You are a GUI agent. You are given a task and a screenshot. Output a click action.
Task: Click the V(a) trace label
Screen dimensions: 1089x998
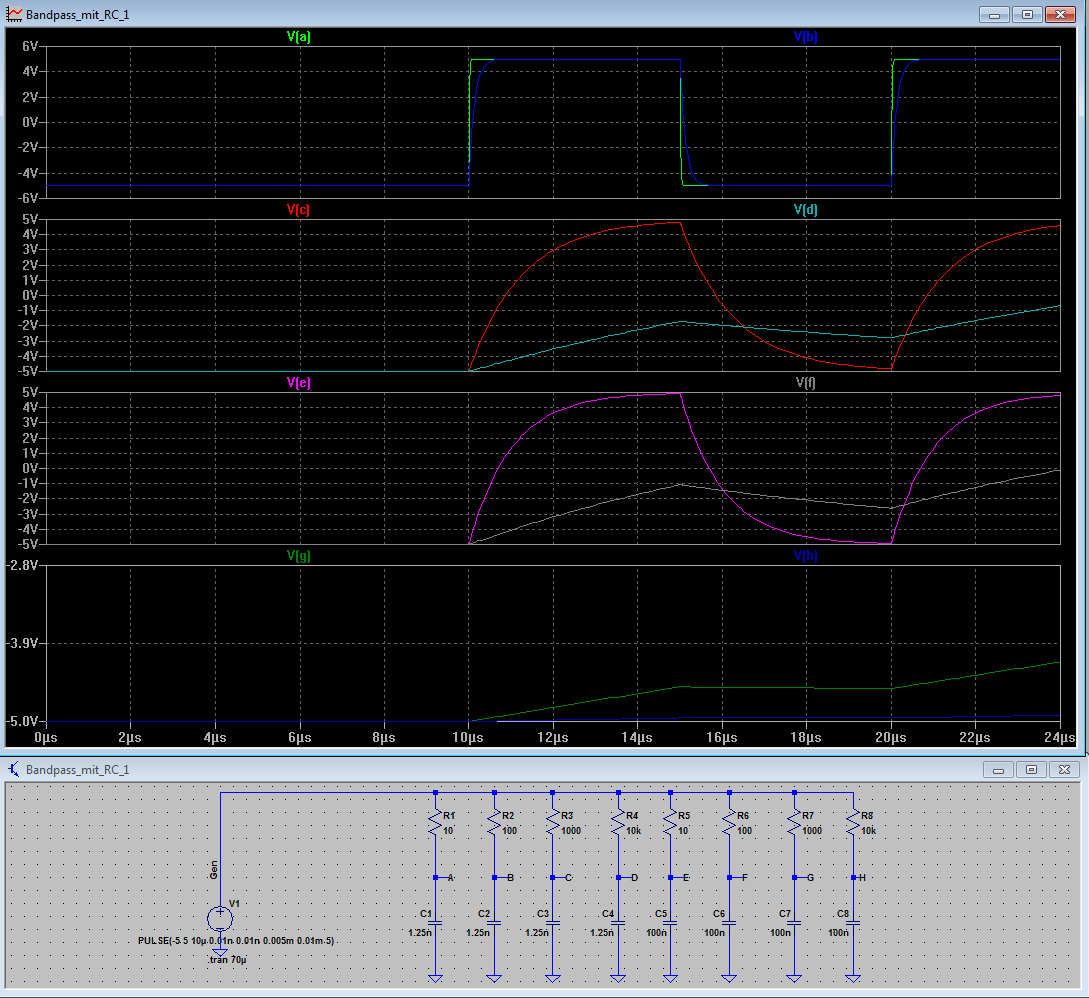point(298,37)
